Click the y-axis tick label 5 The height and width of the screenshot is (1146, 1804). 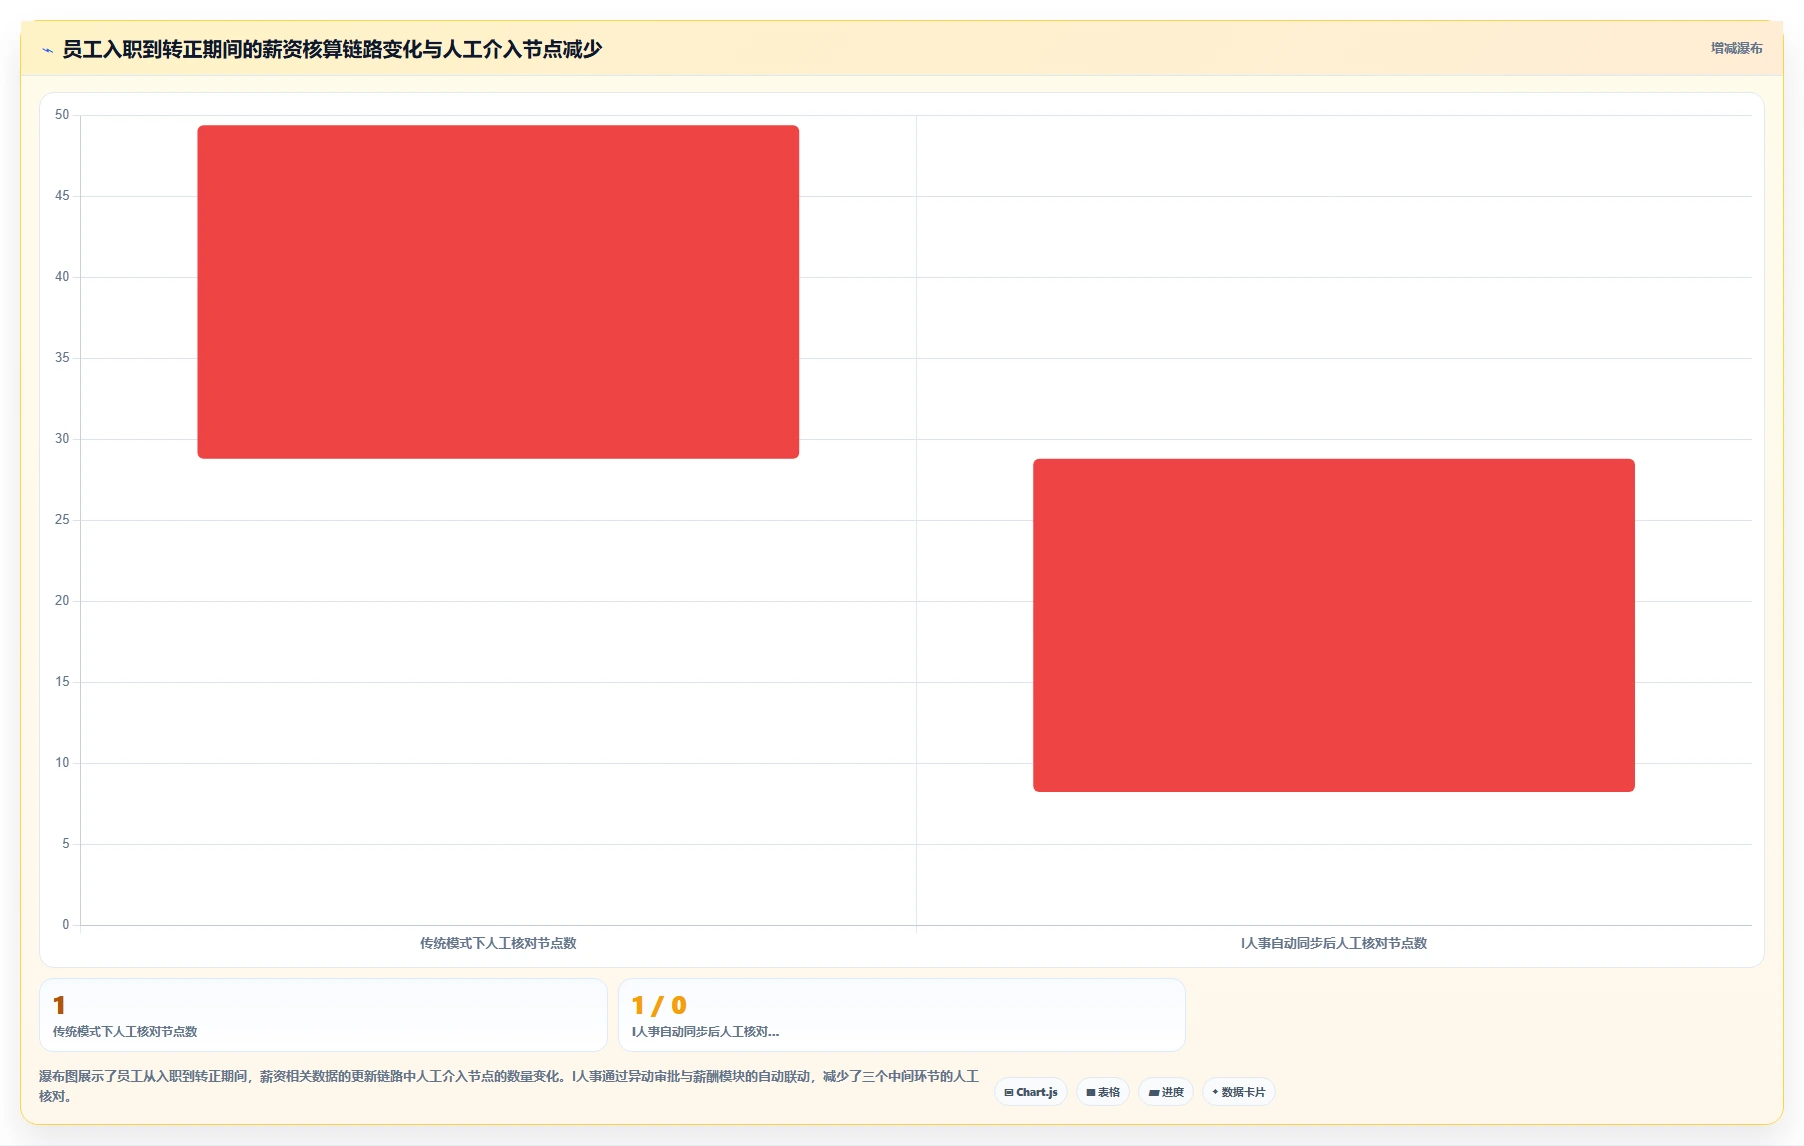(66, 844)
